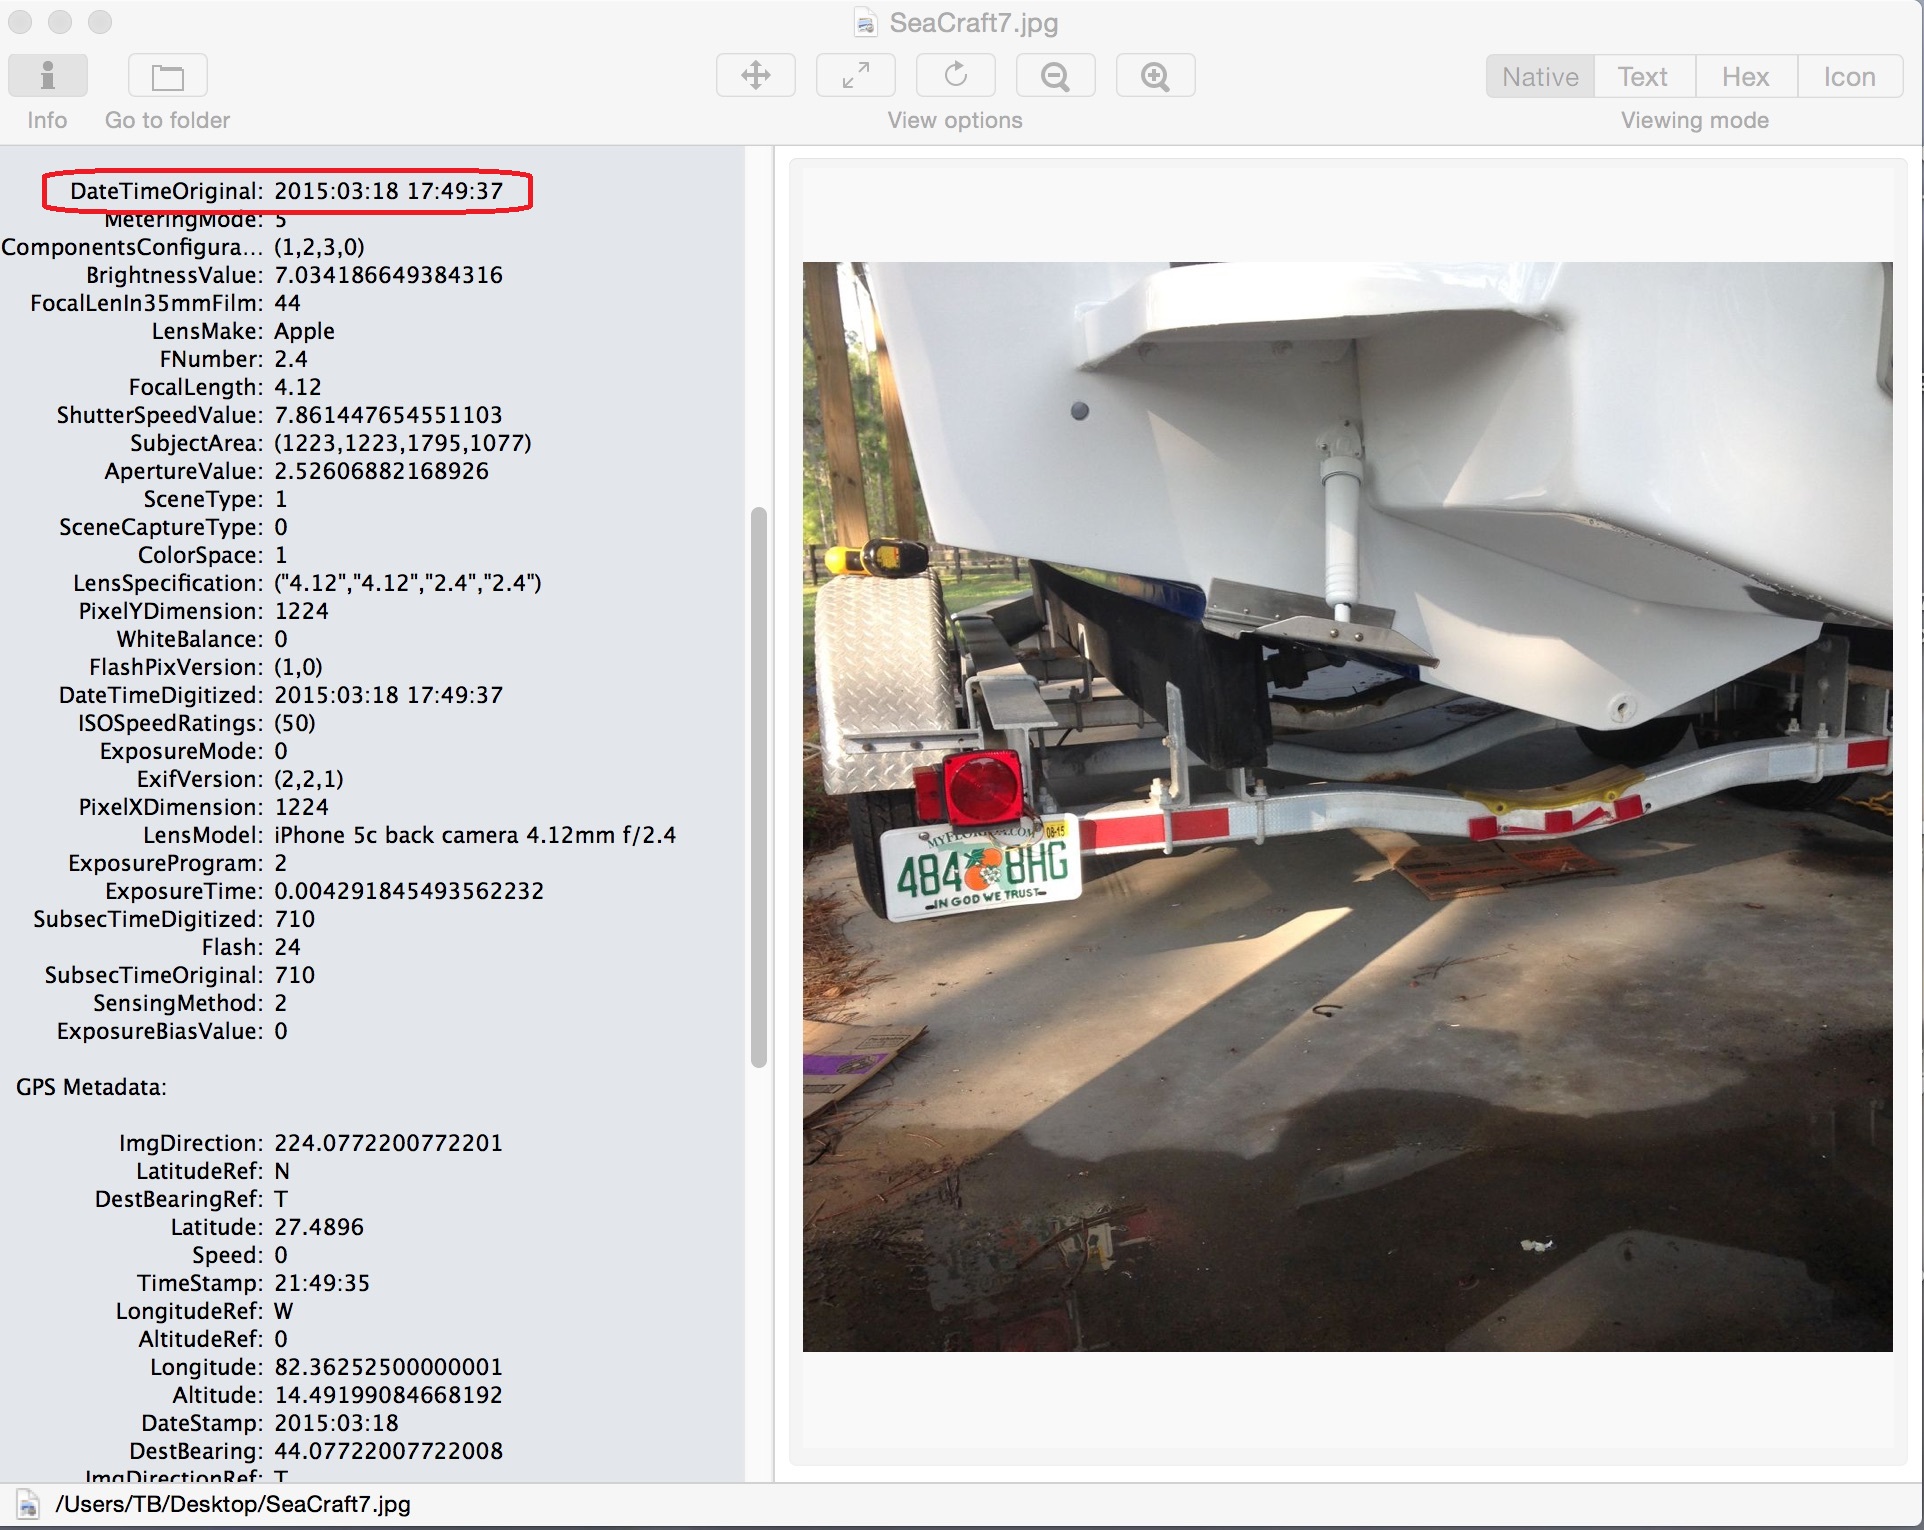
Task: Select the Hex viewing mode
Action: click(x=1745, y=77)
